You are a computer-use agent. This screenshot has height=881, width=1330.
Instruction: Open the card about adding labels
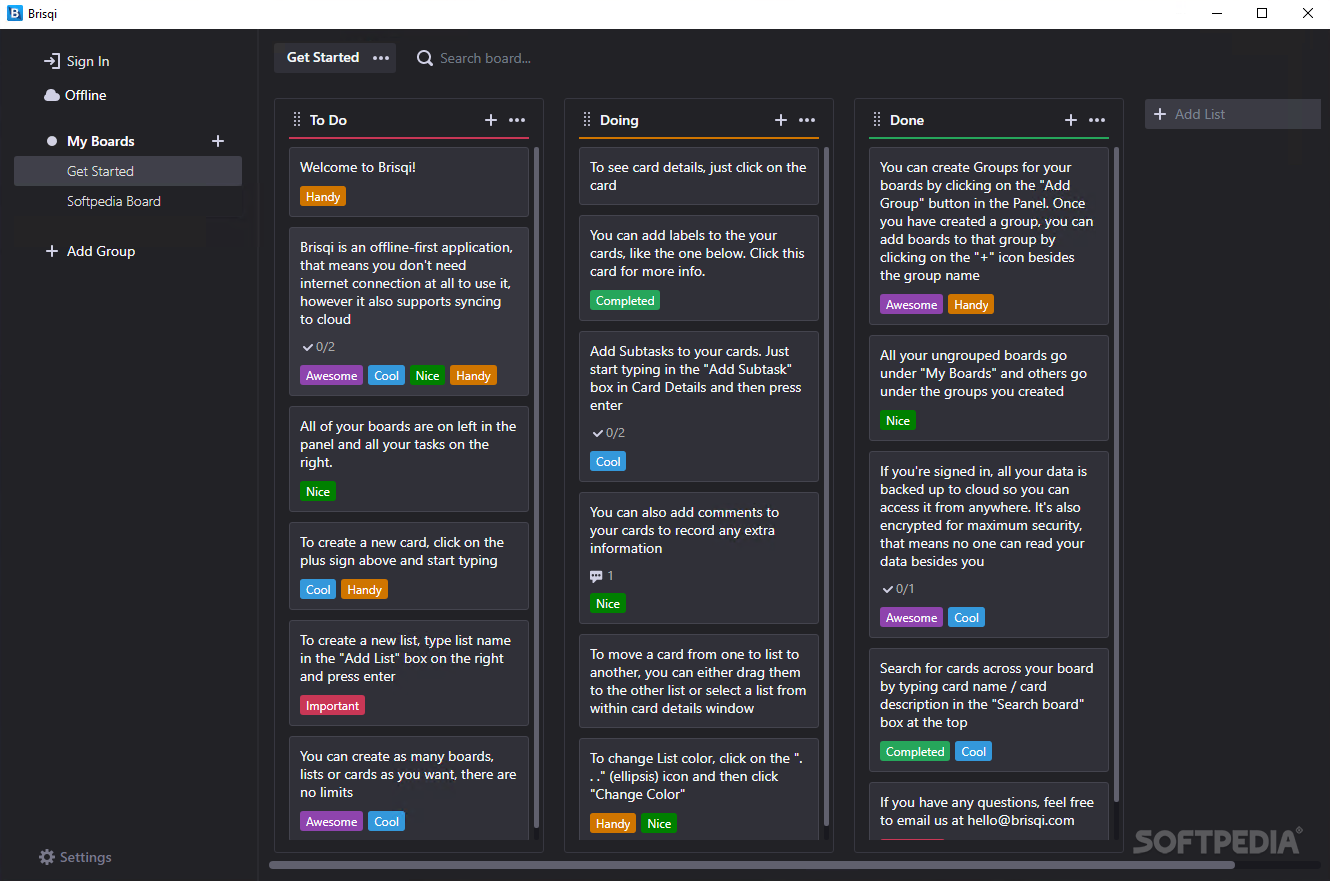[699, 268]
